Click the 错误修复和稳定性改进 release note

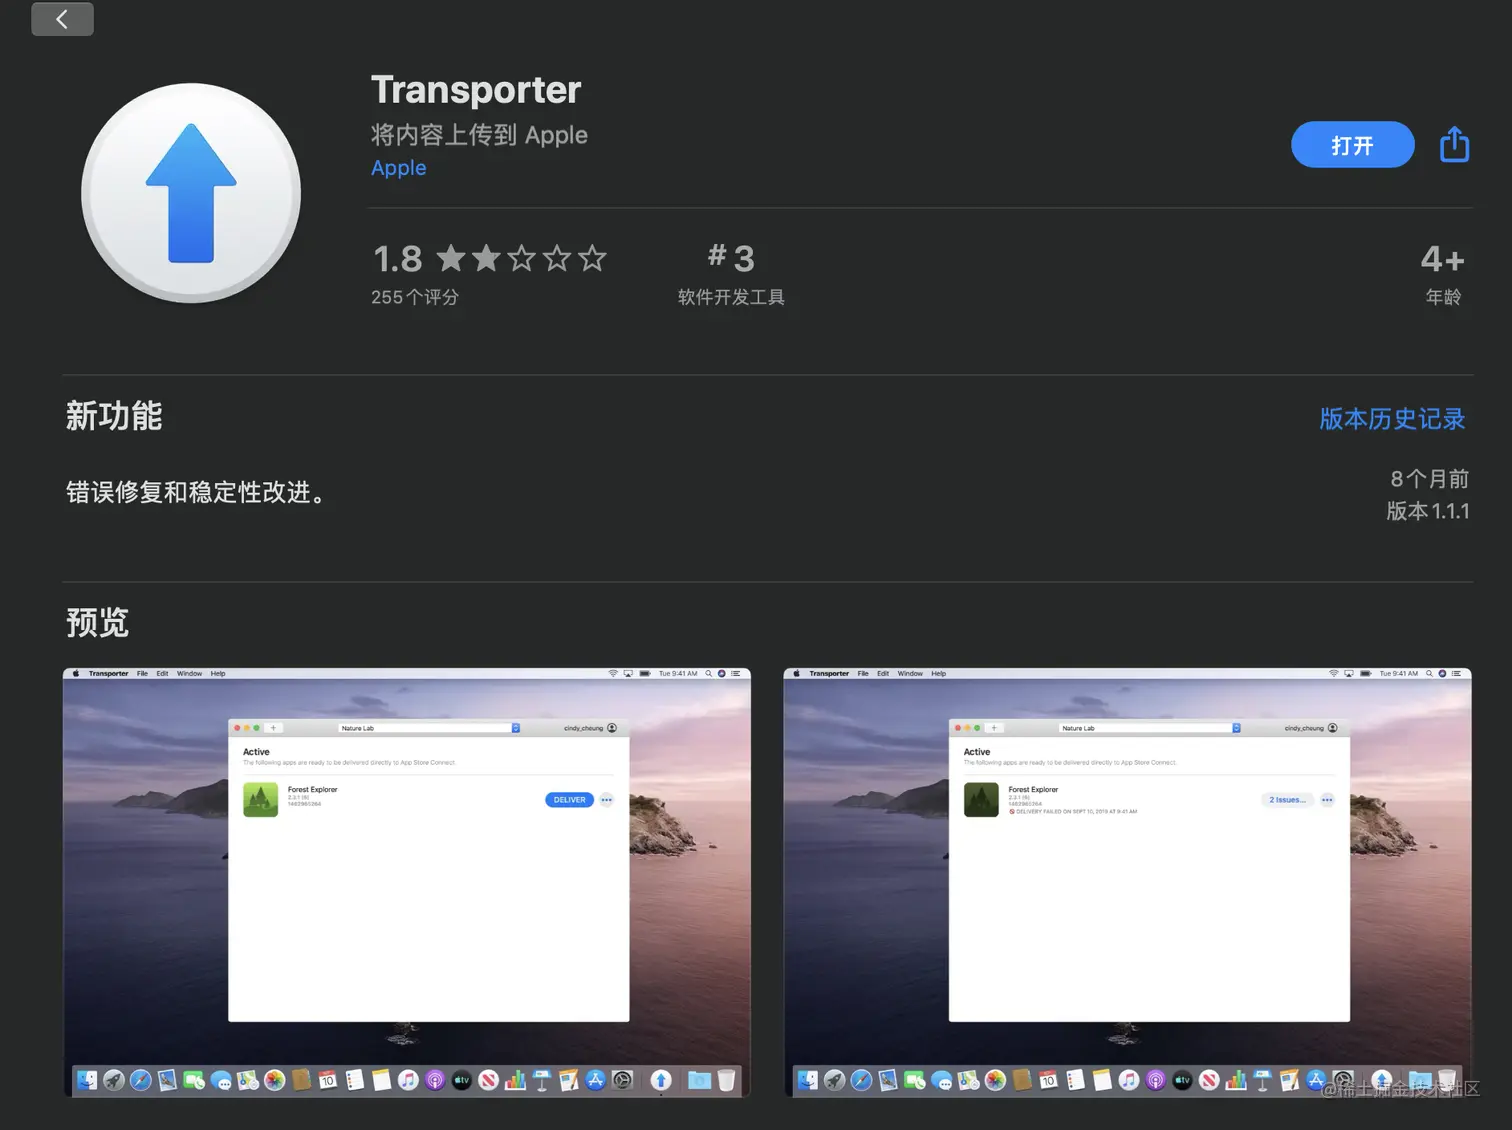tap(196, 492)
